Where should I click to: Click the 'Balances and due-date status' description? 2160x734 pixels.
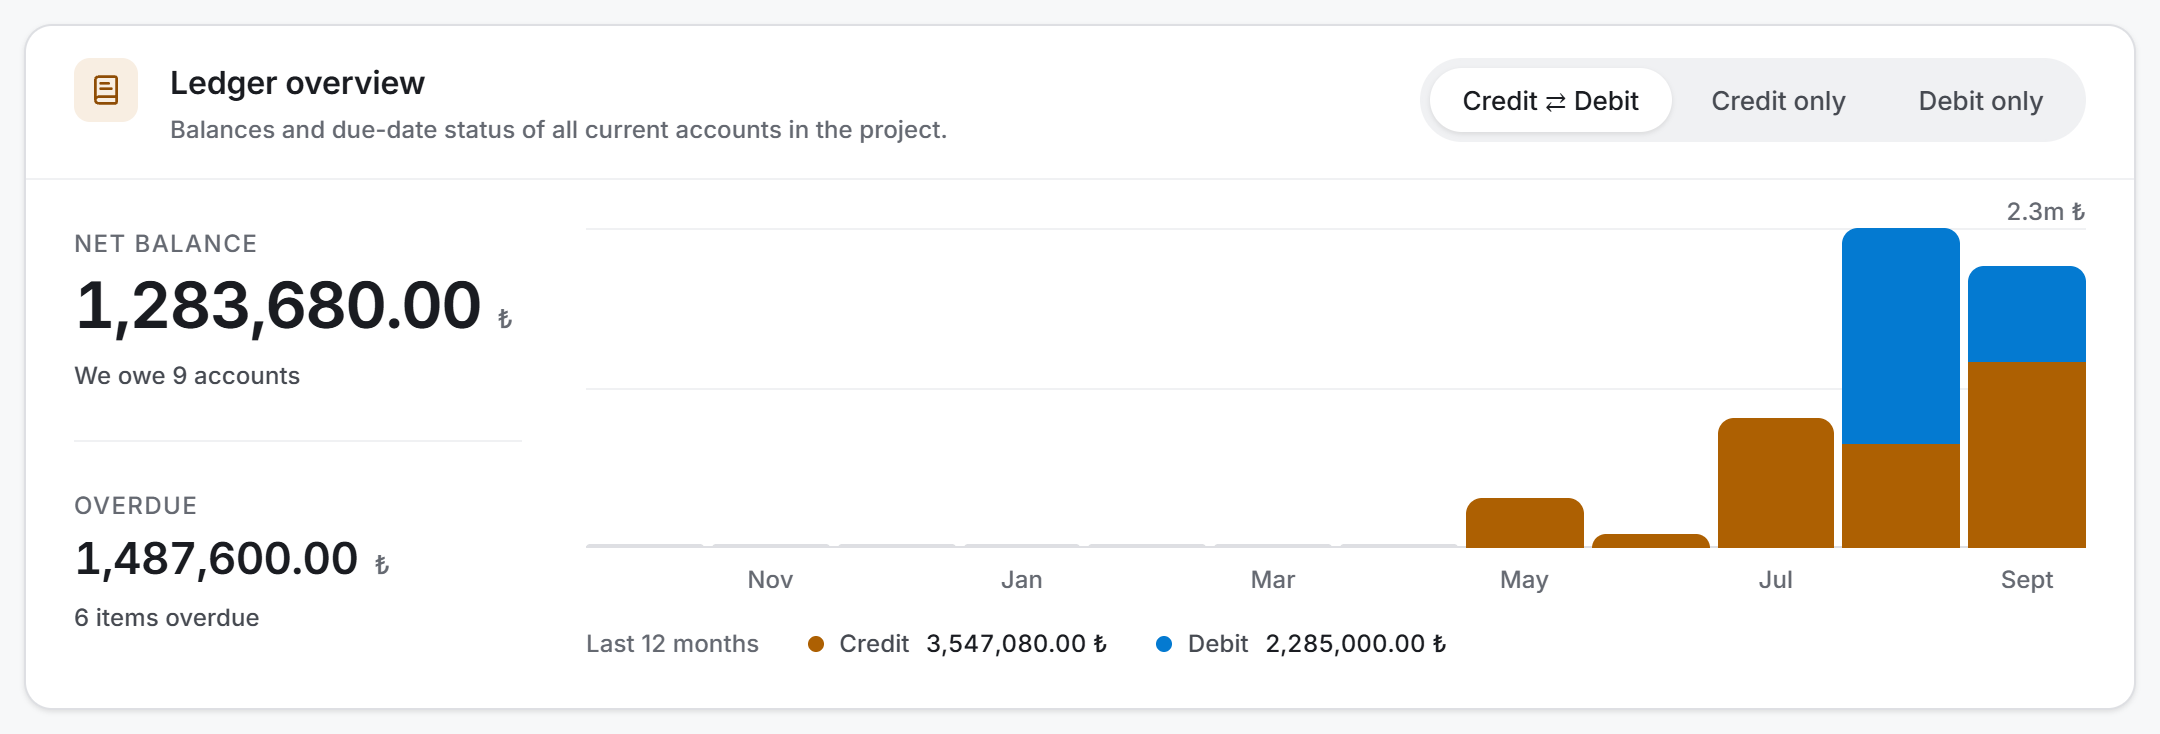coord(558,130)
